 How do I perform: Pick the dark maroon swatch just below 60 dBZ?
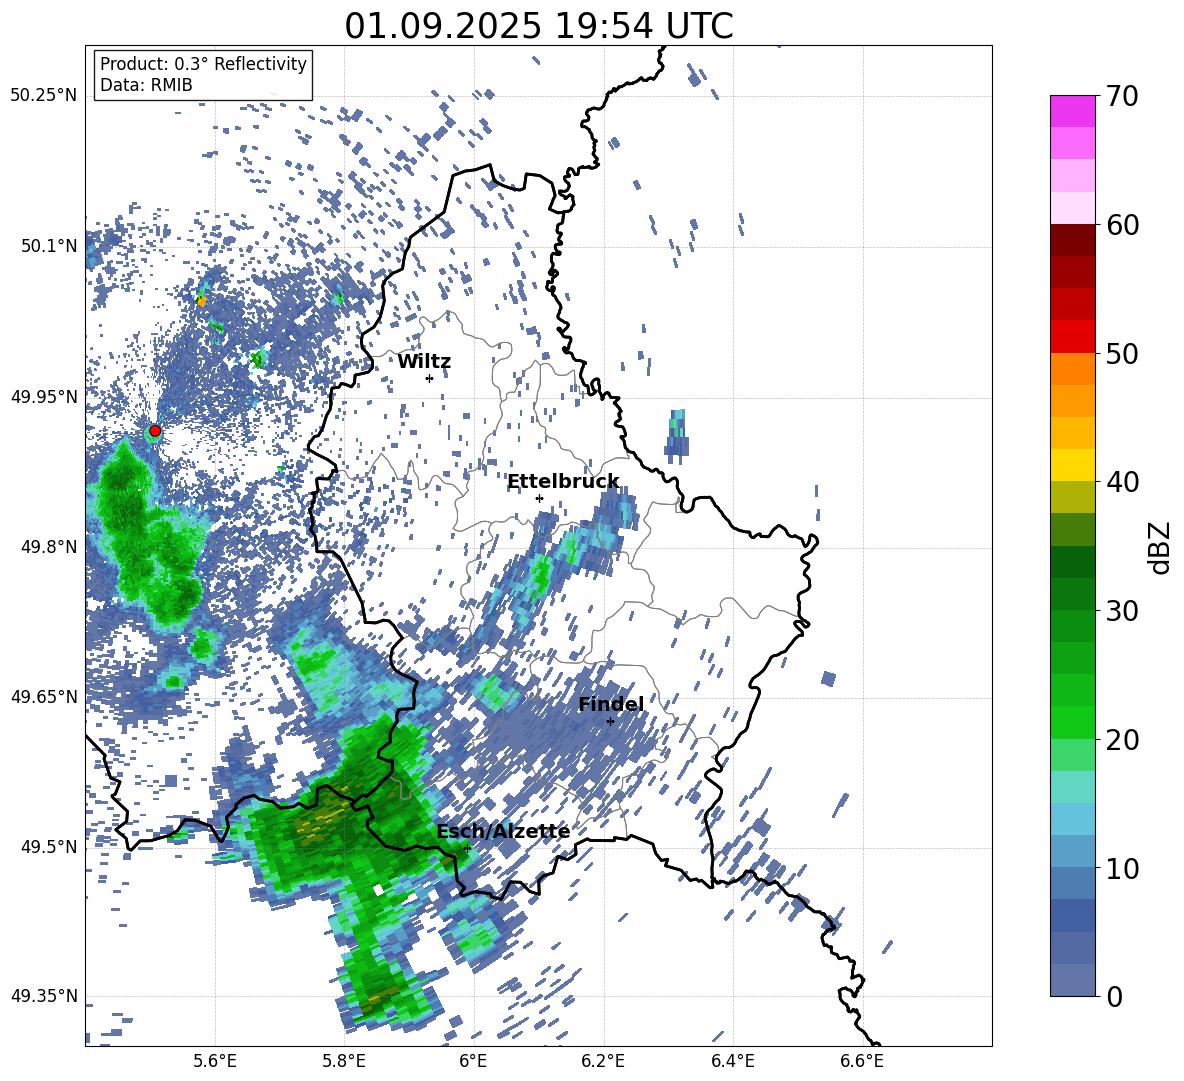[1072, 240]
